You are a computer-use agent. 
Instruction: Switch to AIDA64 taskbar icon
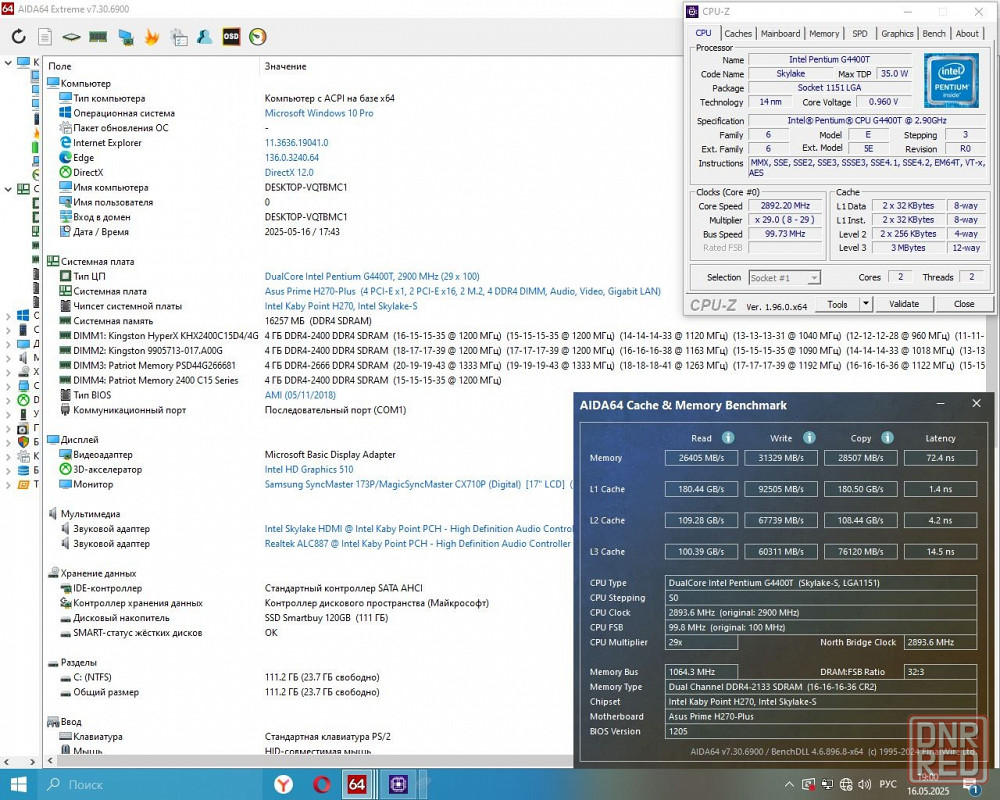point(357,784)
